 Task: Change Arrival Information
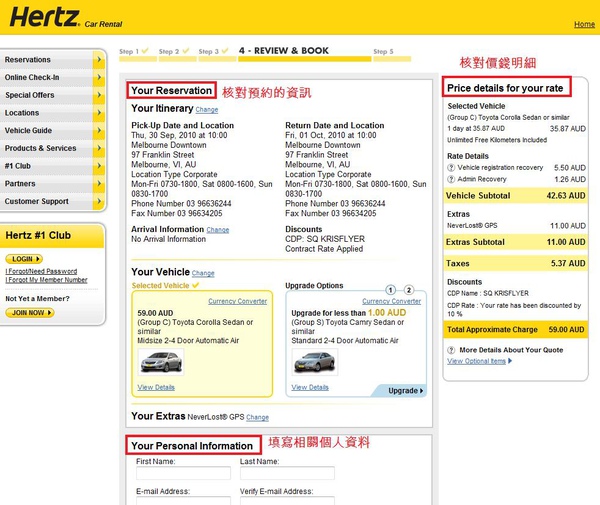218,230
